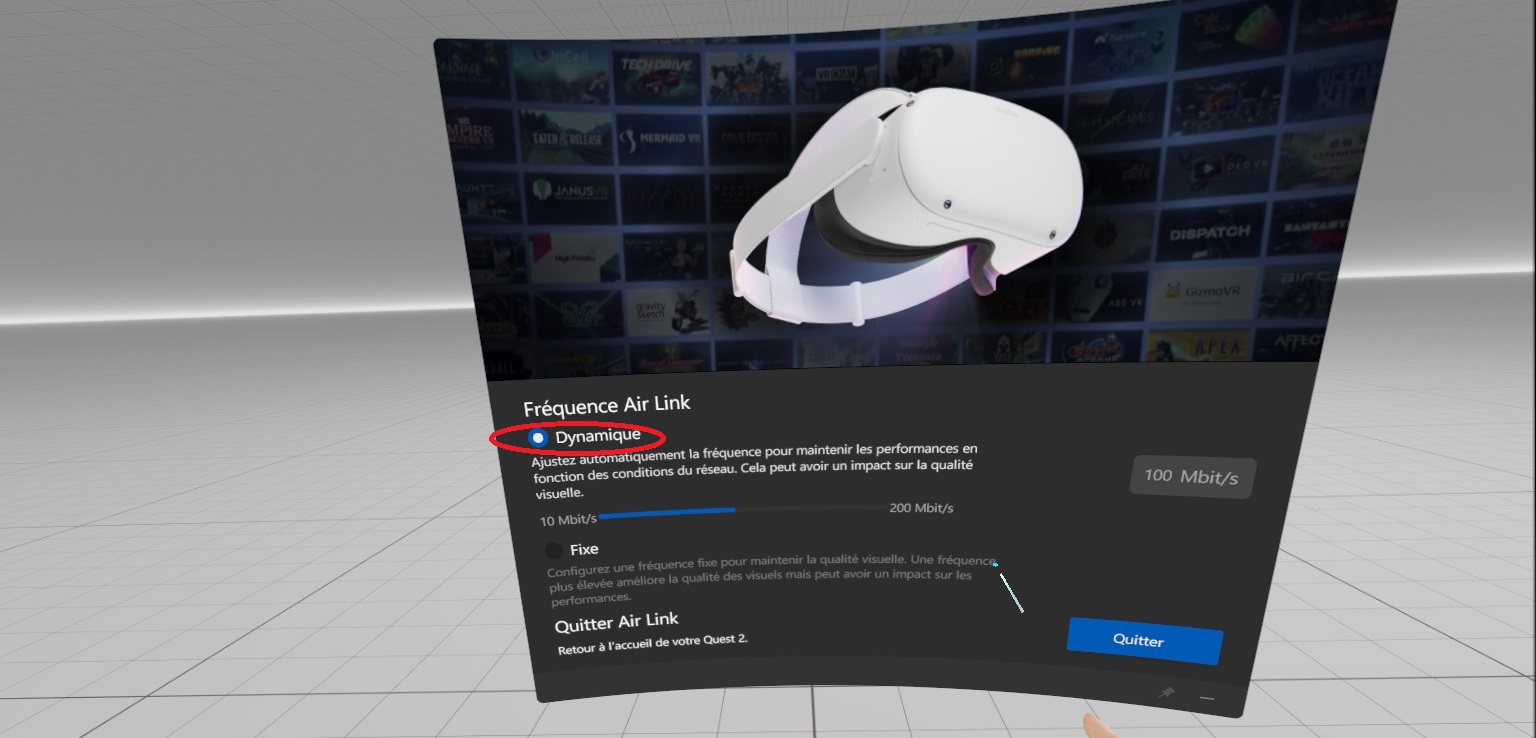Screen dimensions: 1536x738
Task: Click the blue Quitter button
Action: coord(1145,640)
